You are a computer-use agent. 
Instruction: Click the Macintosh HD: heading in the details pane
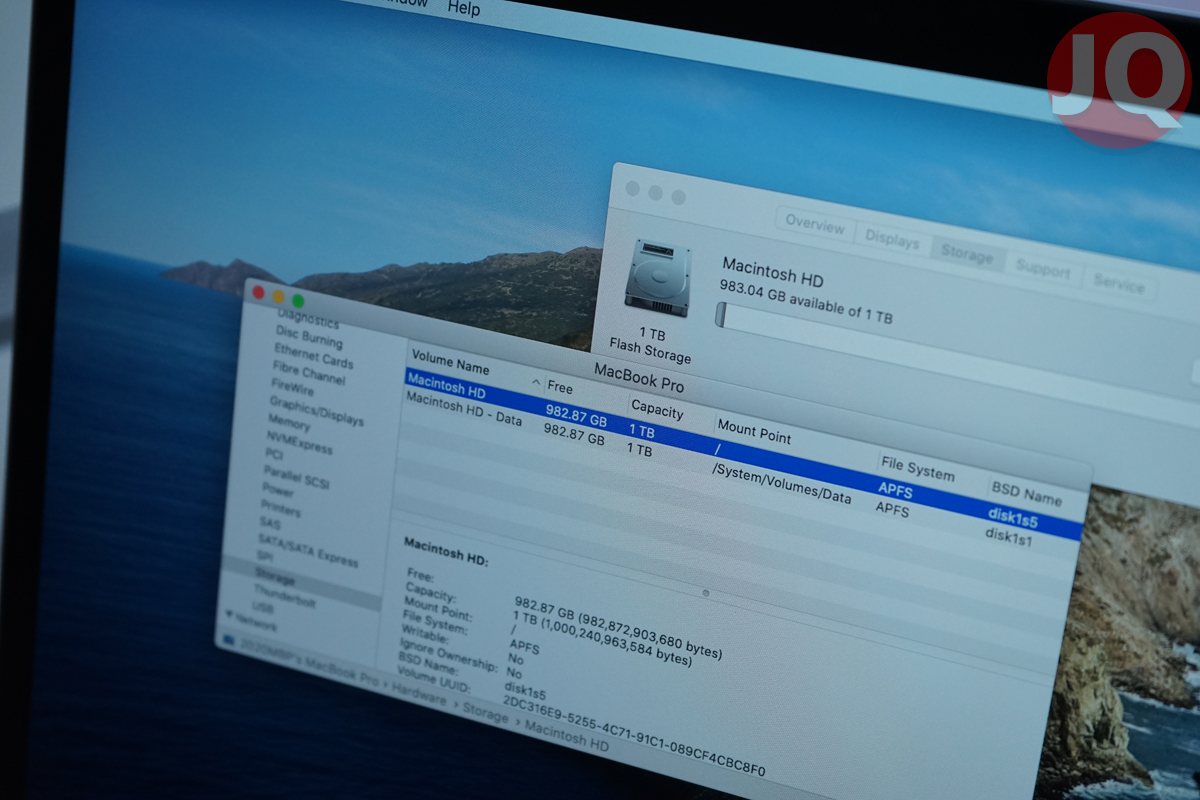(445, 552)
